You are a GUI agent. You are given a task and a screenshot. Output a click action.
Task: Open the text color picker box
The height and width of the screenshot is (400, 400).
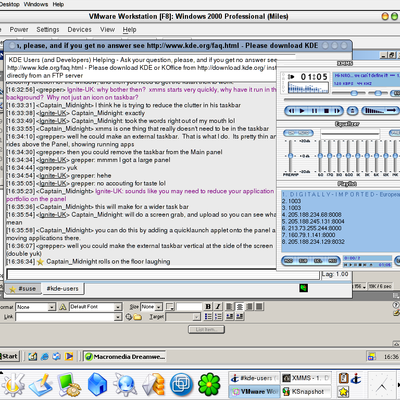click(x=170, y=307)
